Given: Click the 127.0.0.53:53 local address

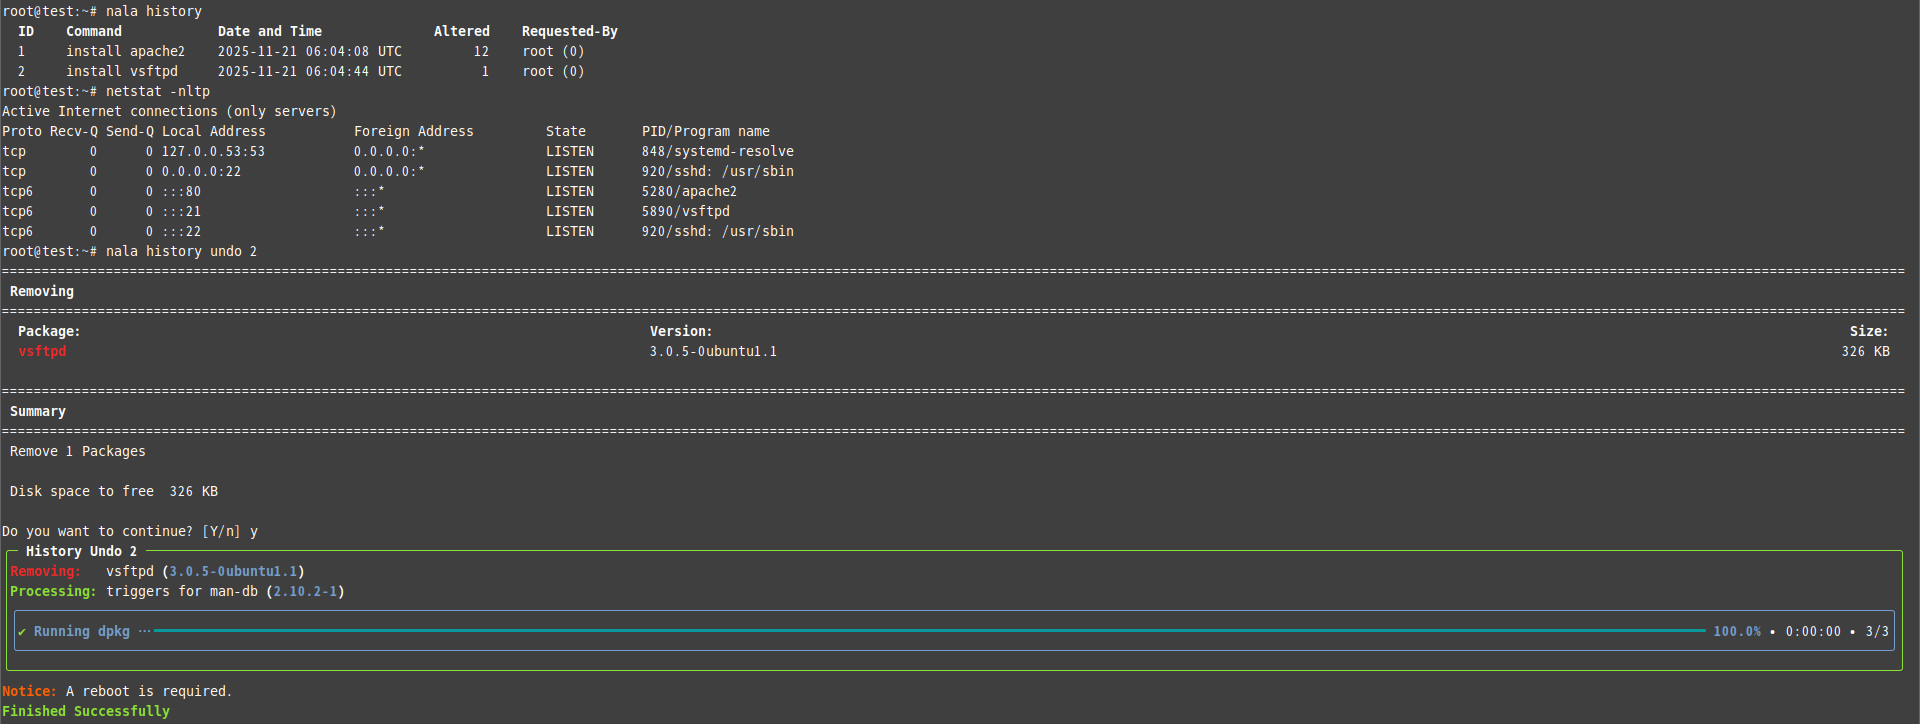Looking at the screenshot, I should (x=213, y=152).
